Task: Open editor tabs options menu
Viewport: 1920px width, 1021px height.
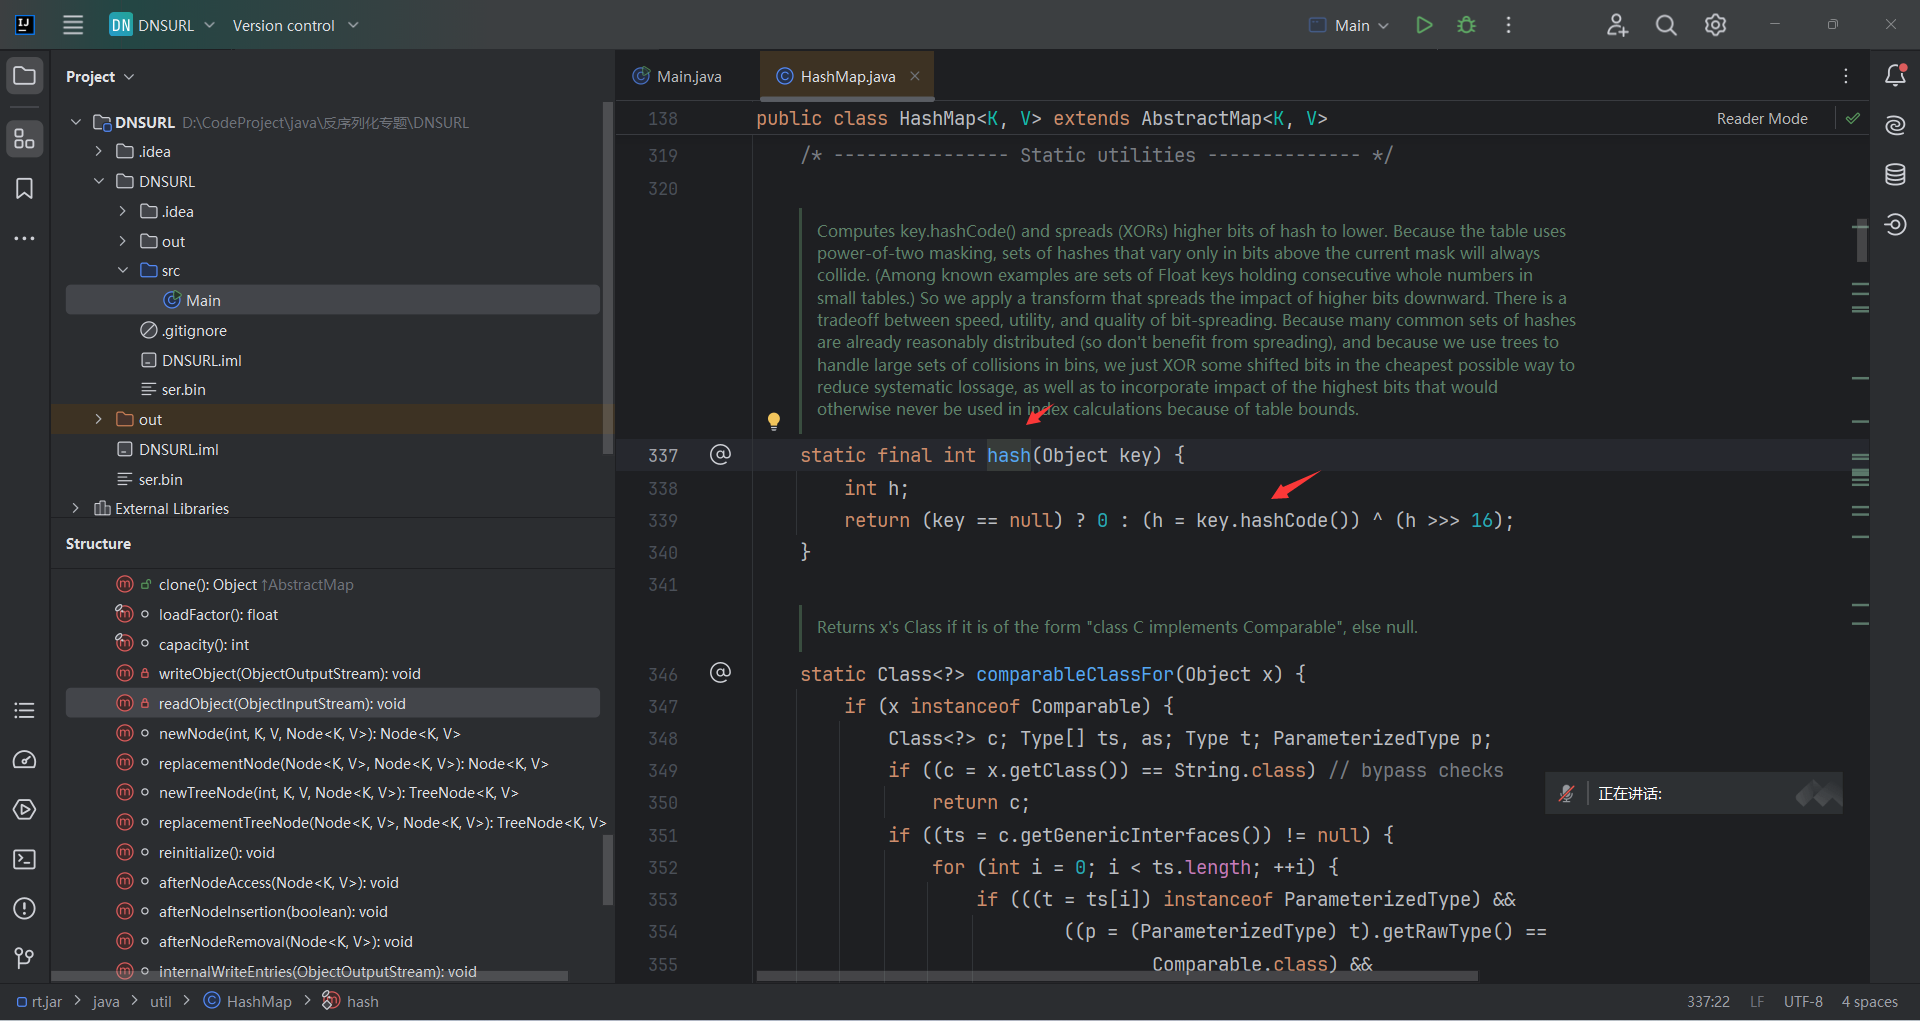Action: 1846,76
